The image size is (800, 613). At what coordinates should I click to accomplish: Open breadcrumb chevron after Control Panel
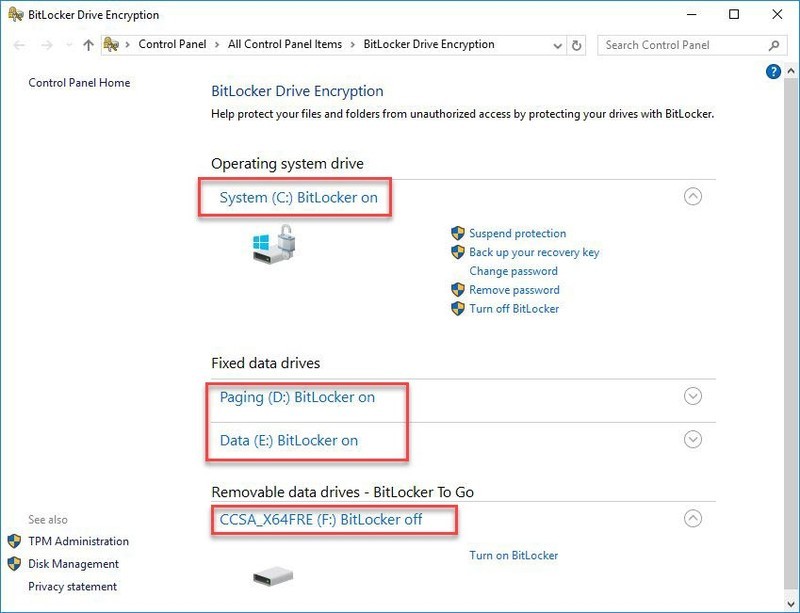pyautogui.click(x=217, y=45)
